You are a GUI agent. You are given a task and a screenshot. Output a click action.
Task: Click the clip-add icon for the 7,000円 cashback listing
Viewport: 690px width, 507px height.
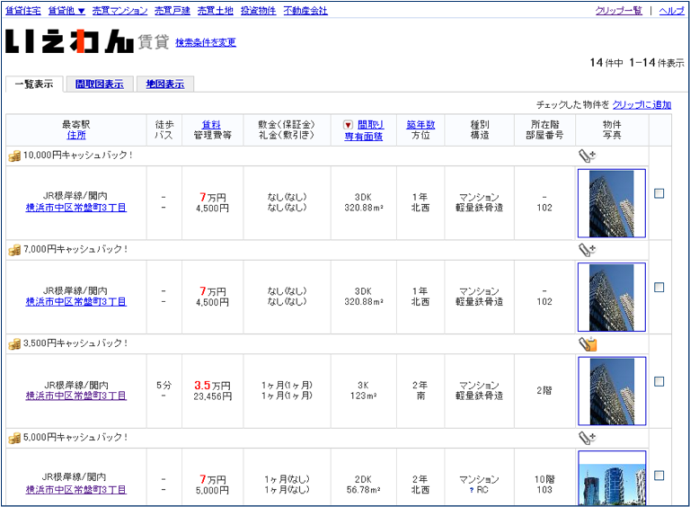586,249
